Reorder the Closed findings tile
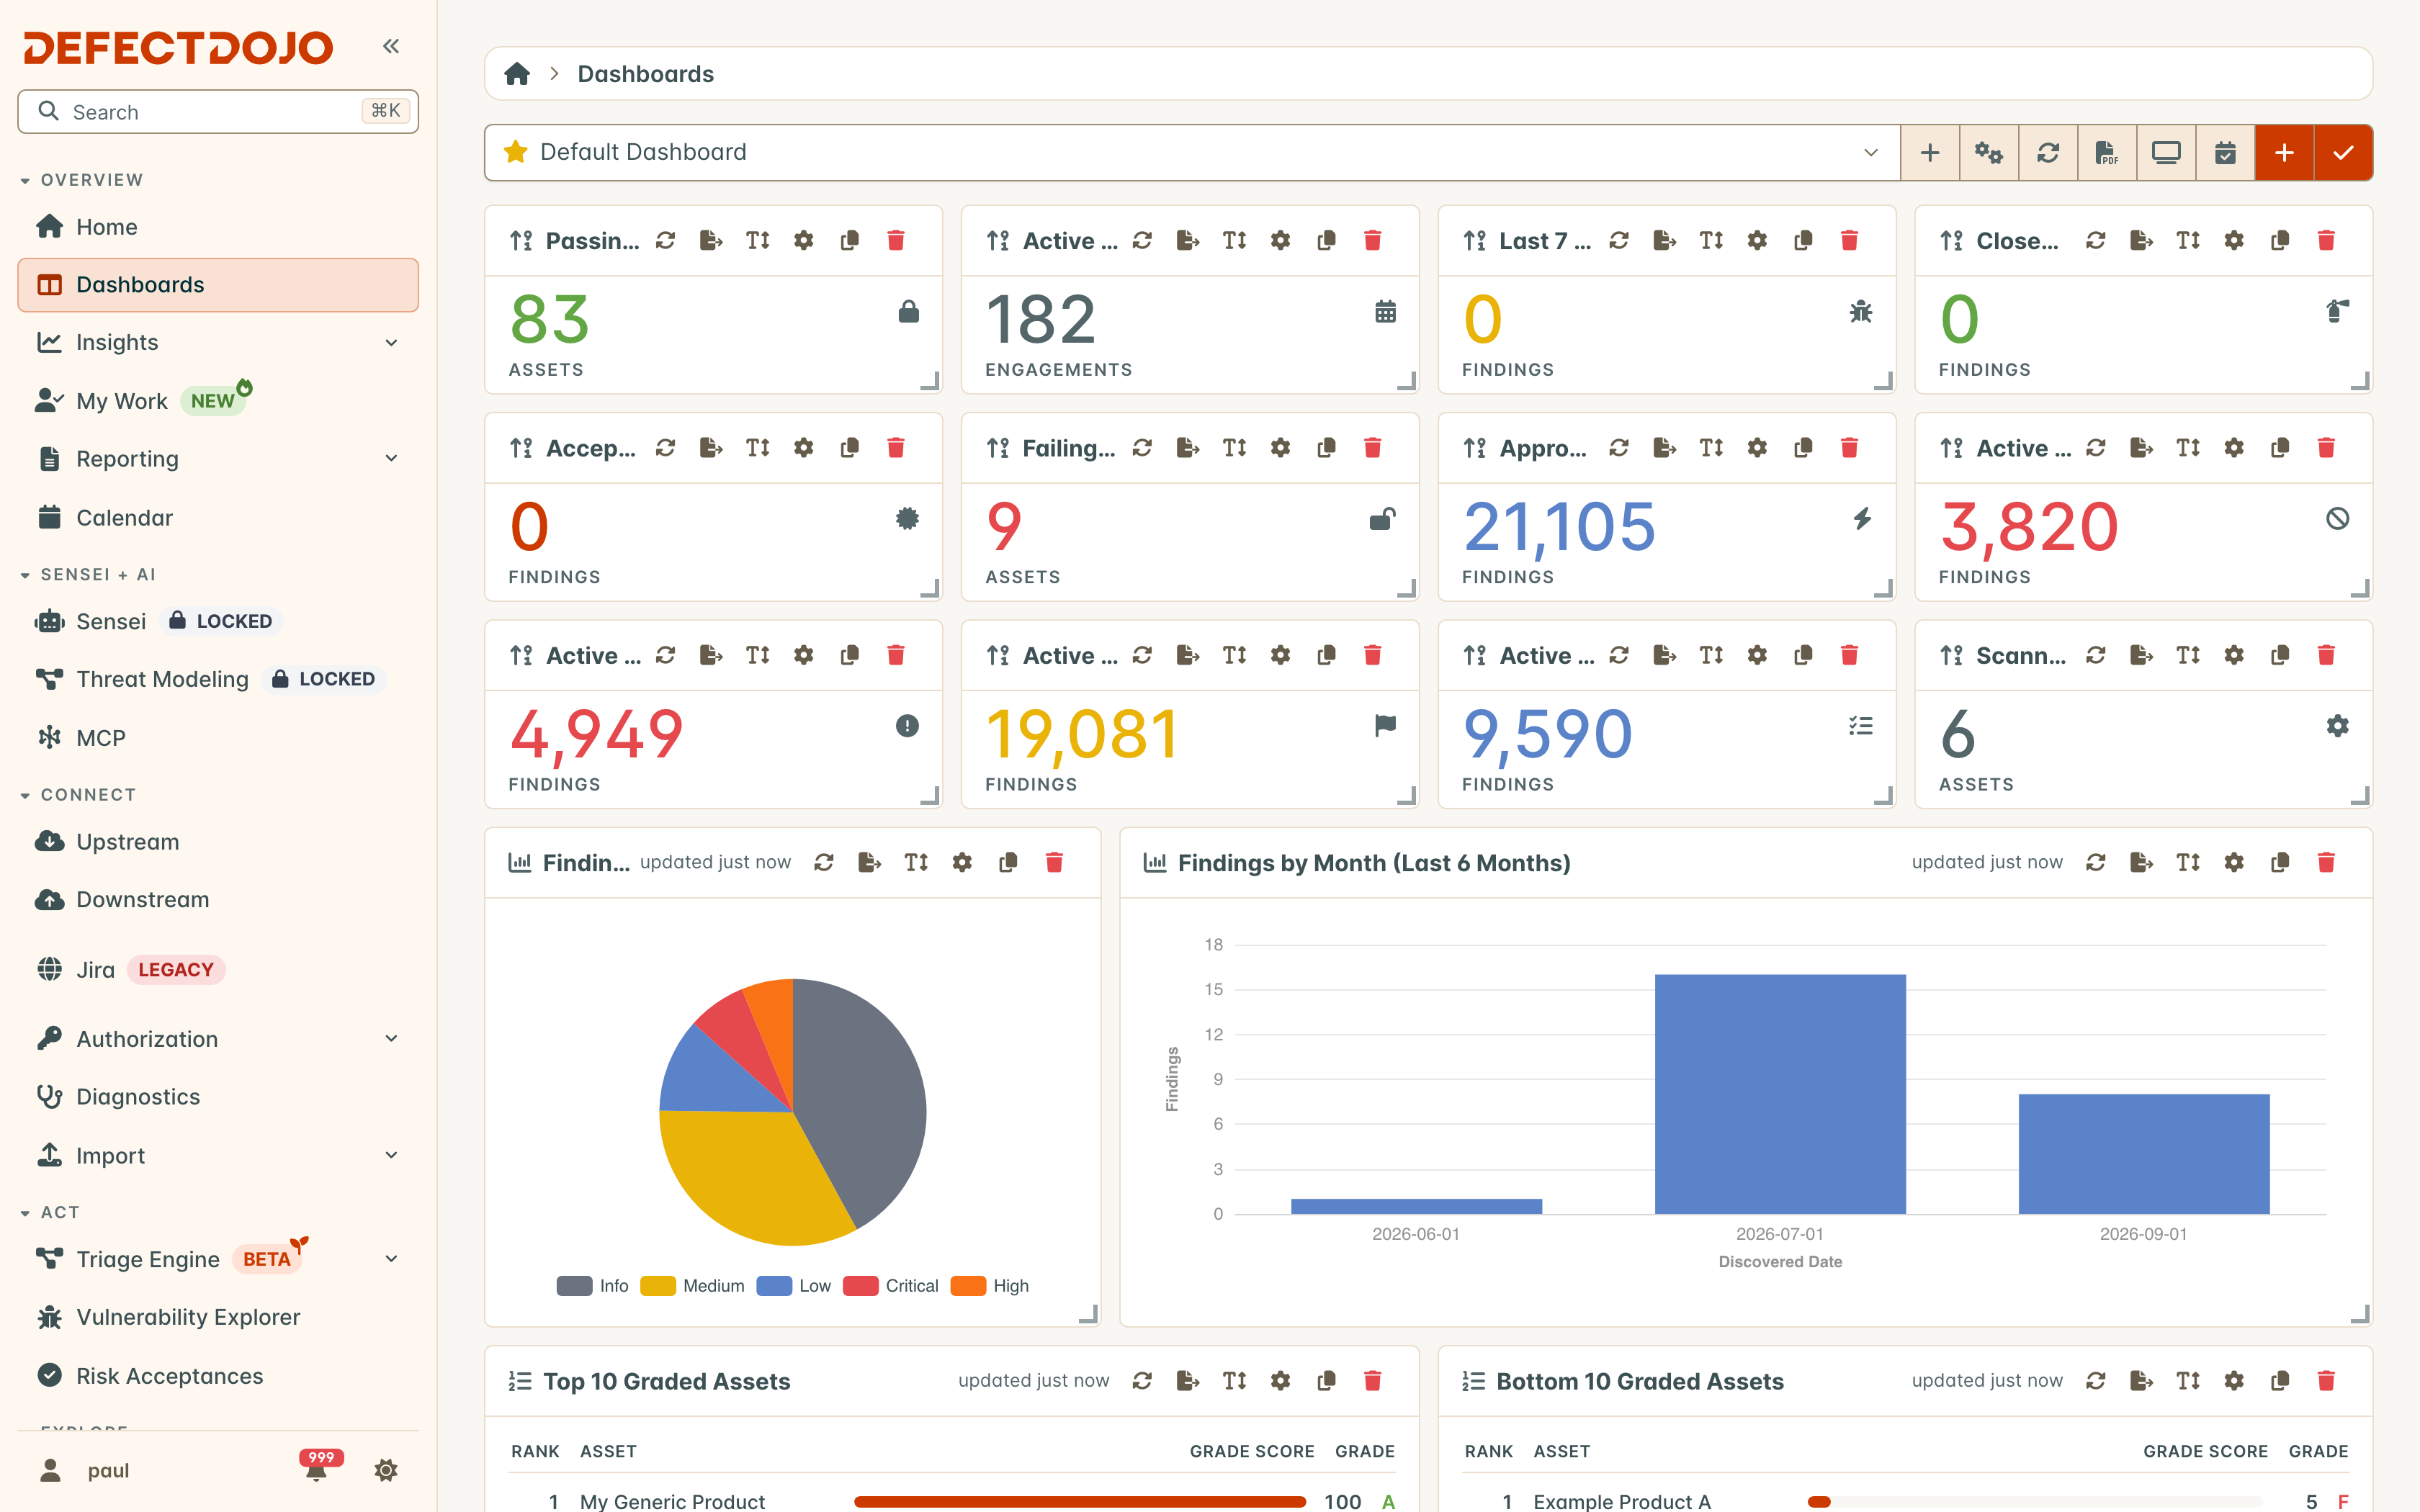Viewport: 2420px width, 1512px height. [x=1951, y=240]
